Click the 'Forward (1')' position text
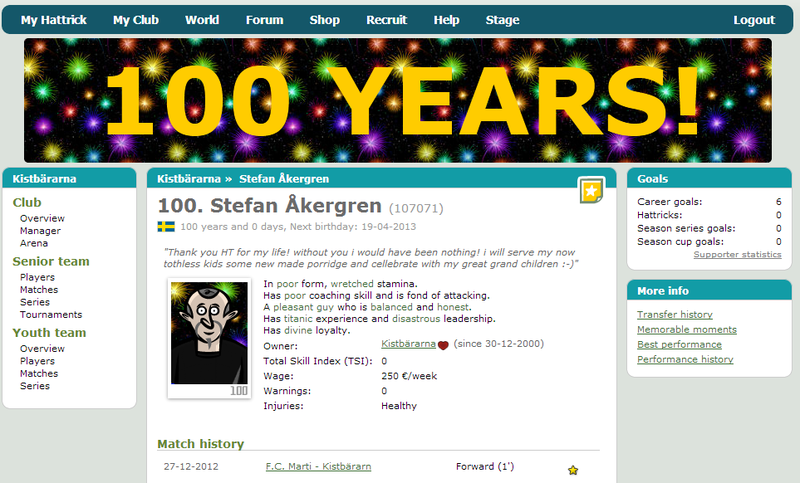 tap(485, 466)
